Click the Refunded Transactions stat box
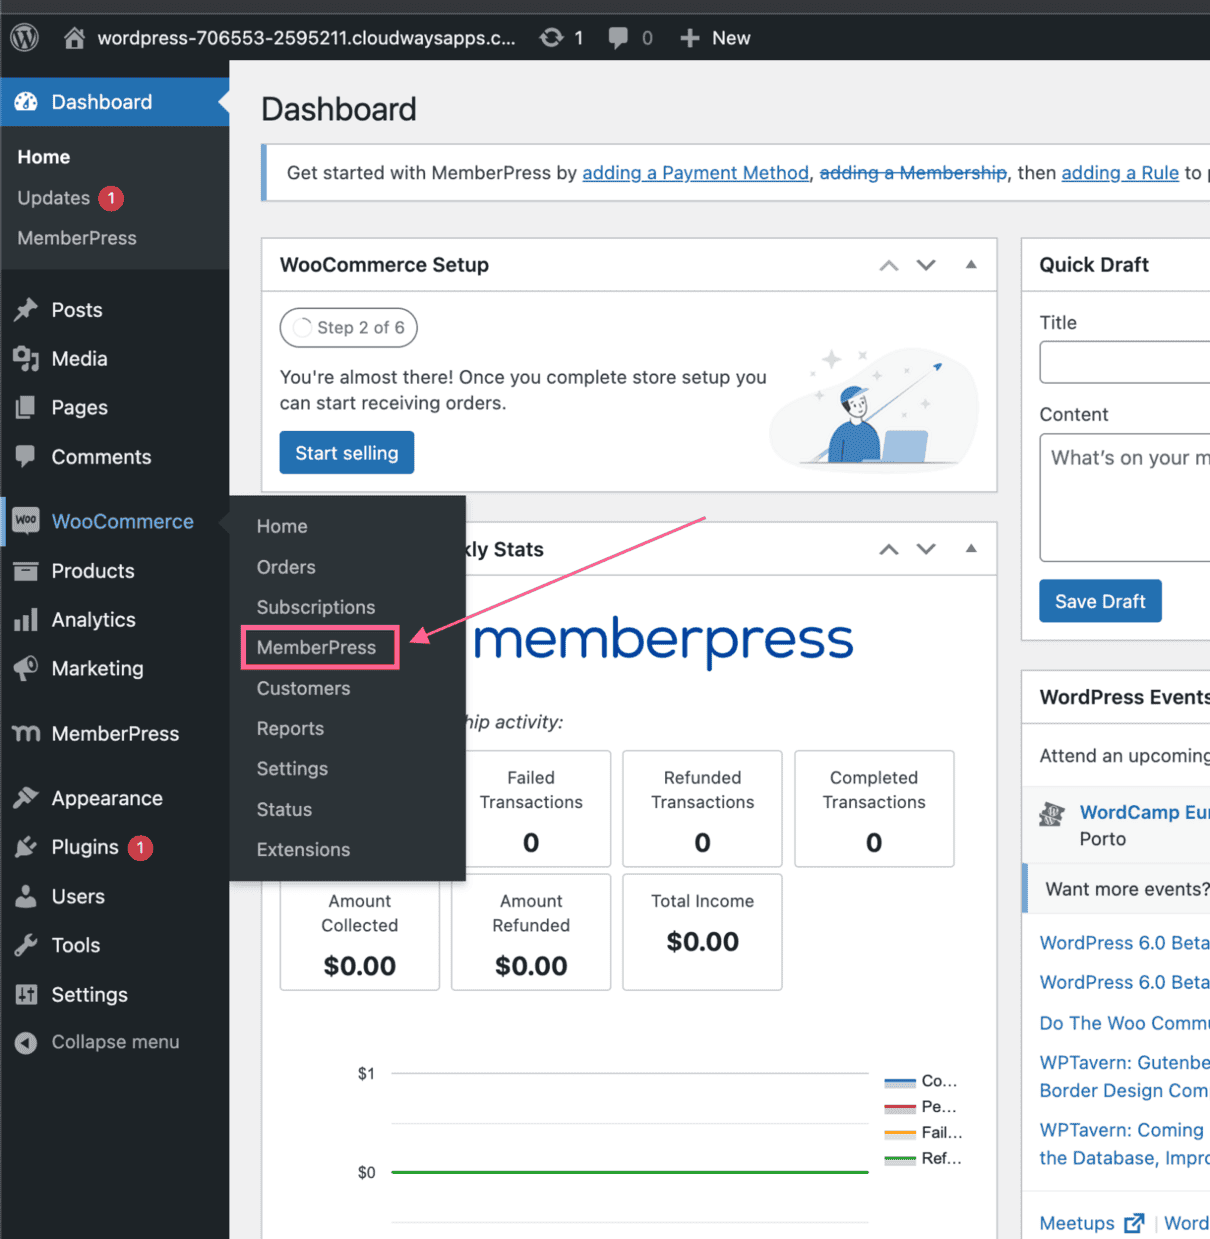 pyautogui.click(x=702, y=809)
